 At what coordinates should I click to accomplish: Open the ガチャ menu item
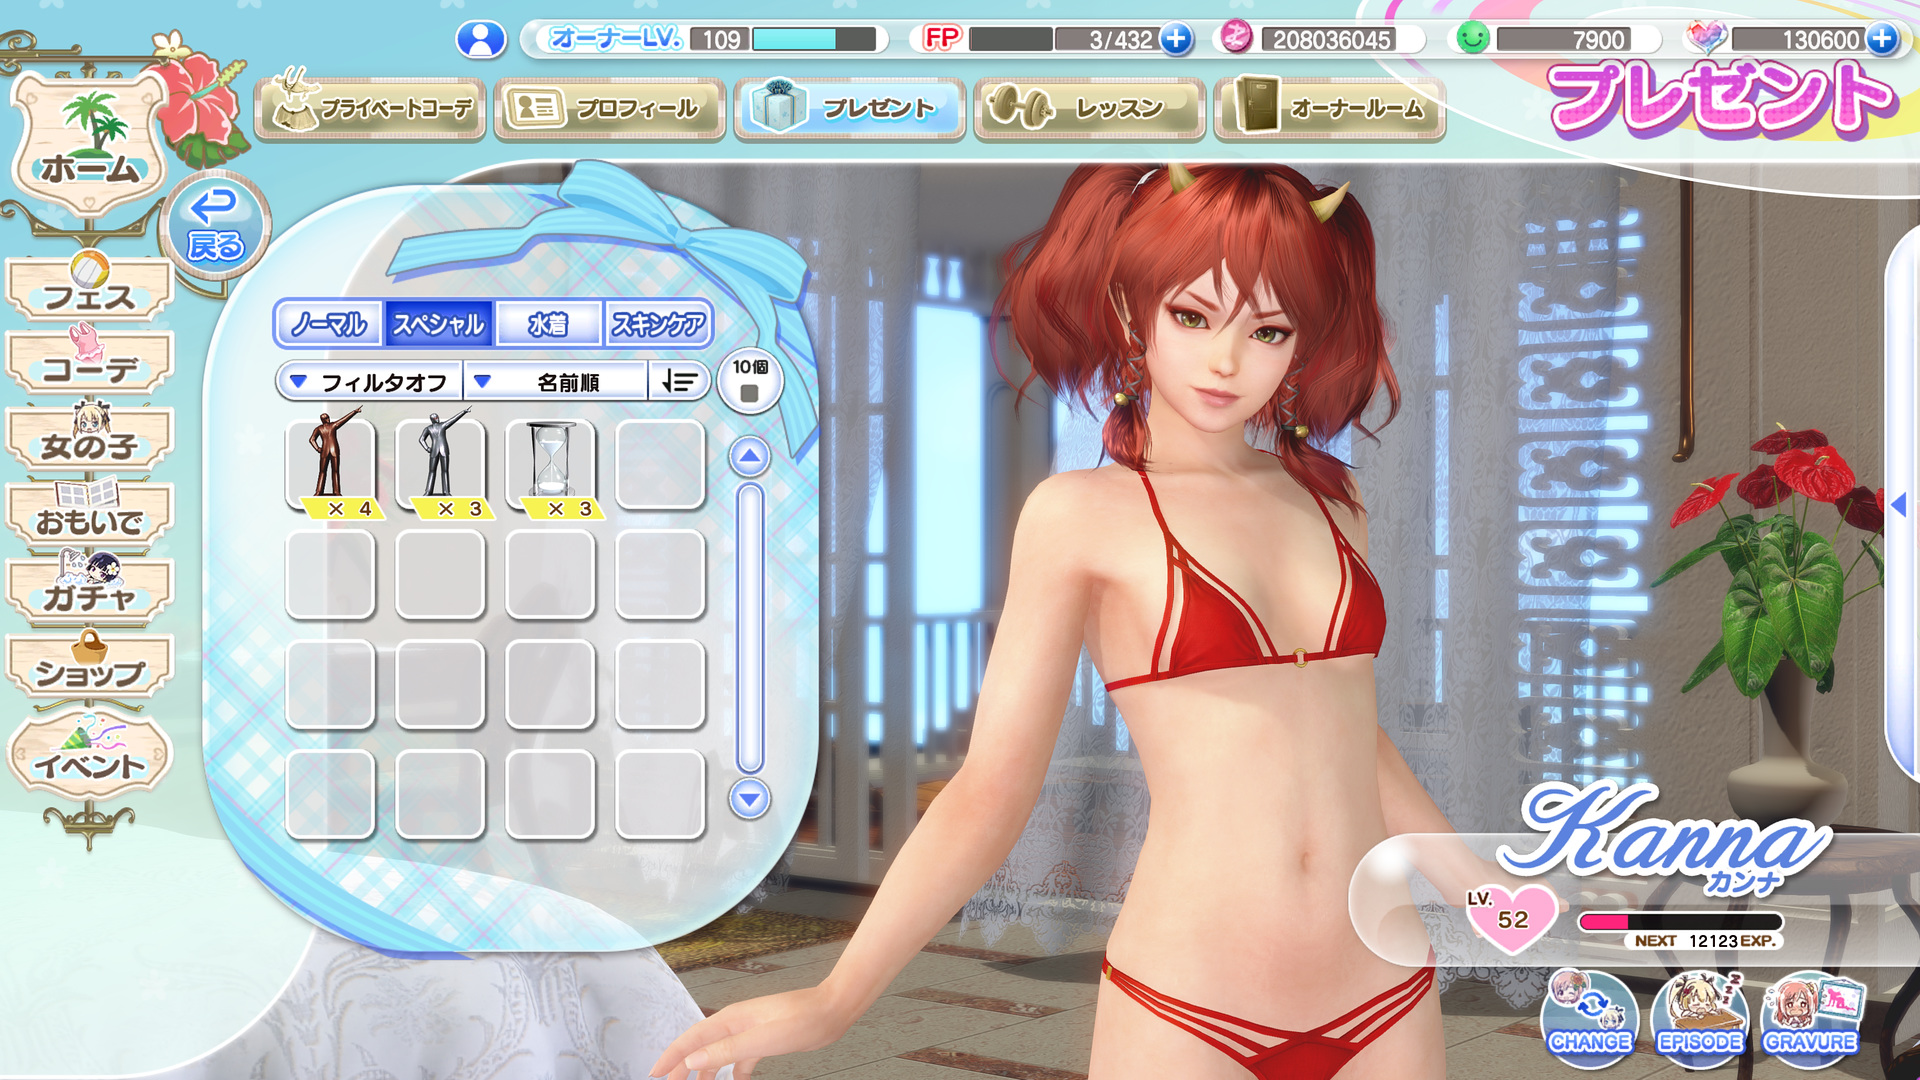(x=89, y=590)
